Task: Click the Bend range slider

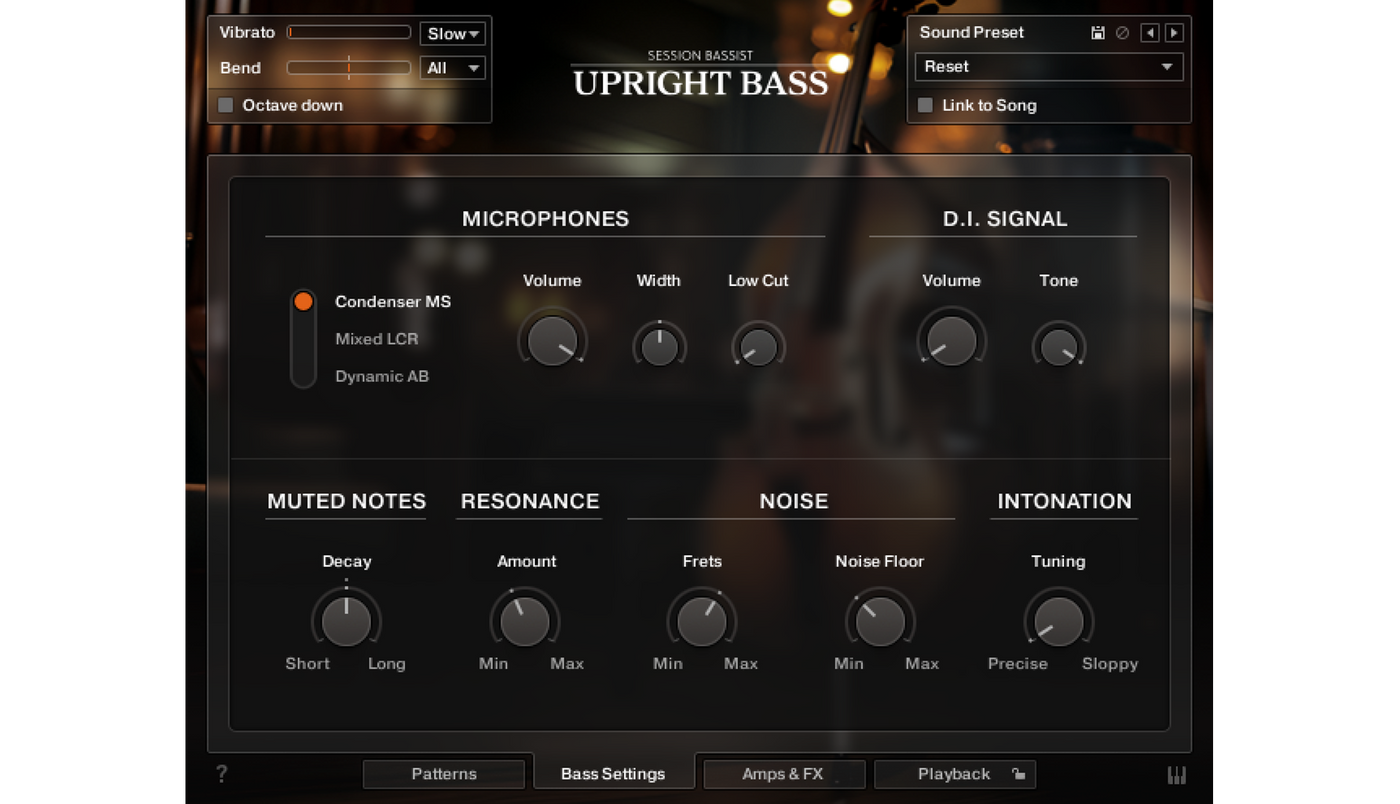Action: tap(349, 68)
